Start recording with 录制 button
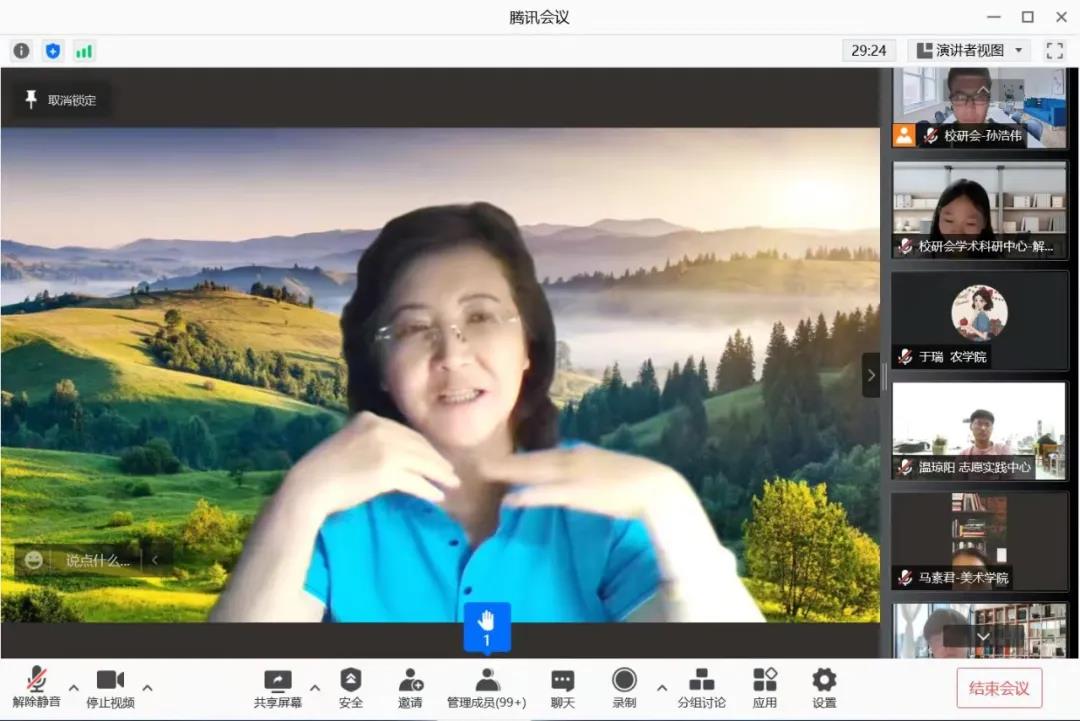1080x721 pixels. tap(624, 688)
